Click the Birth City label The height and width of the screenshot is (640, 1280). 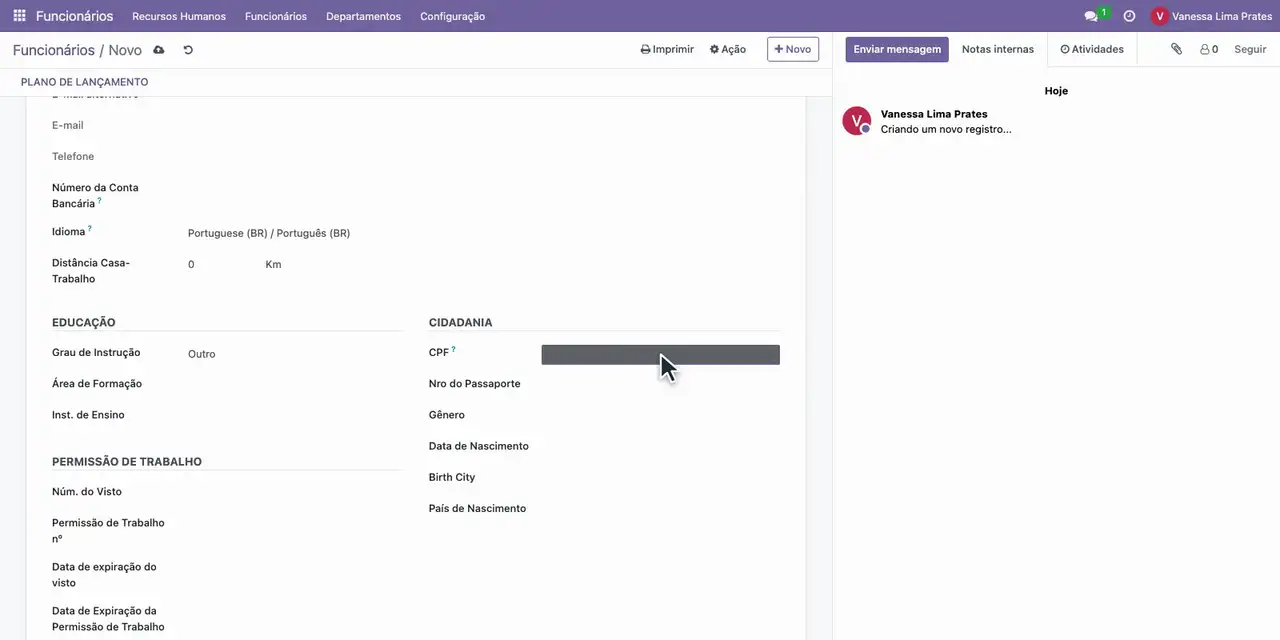(x=452, y=477)
